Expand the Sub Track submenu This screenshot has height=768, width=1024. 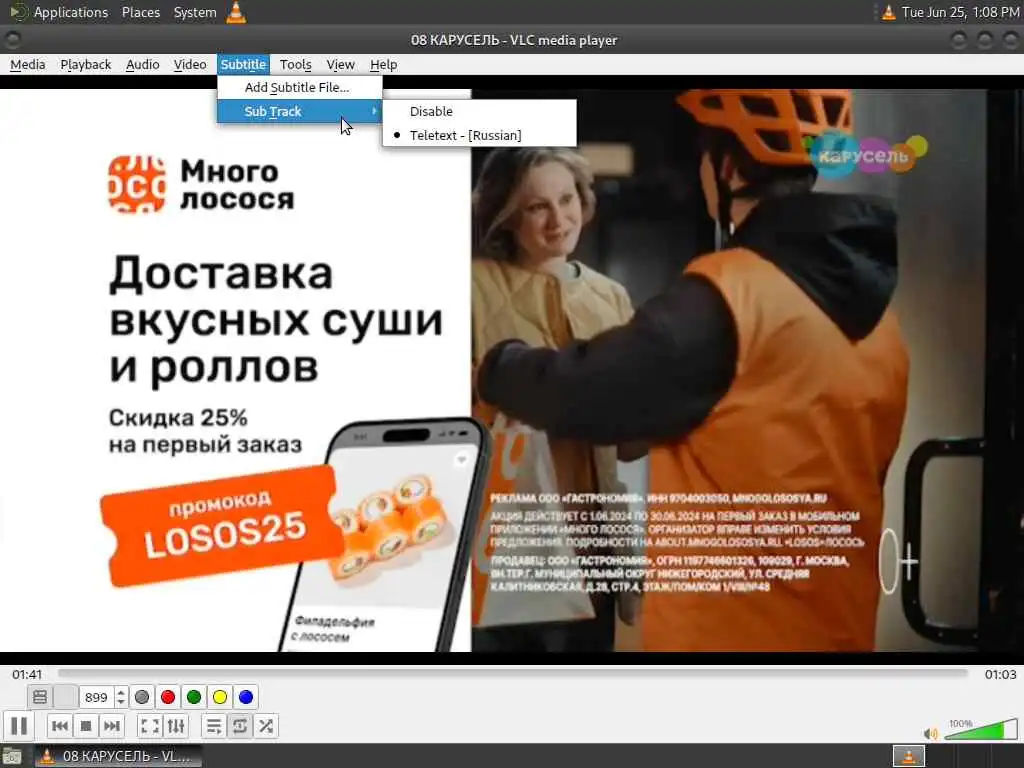[300, 111]
